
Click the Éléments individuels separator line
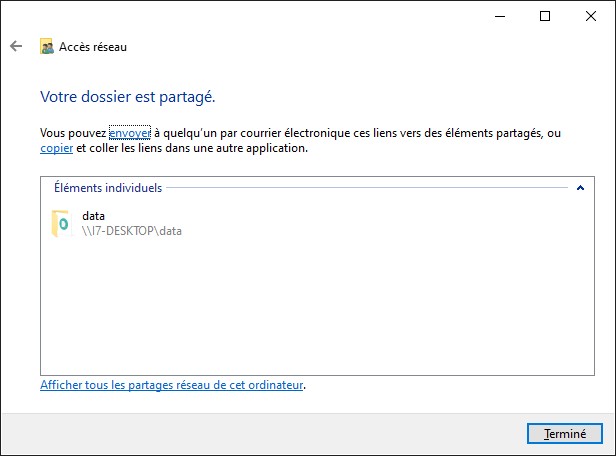click(x=370, y=187)
